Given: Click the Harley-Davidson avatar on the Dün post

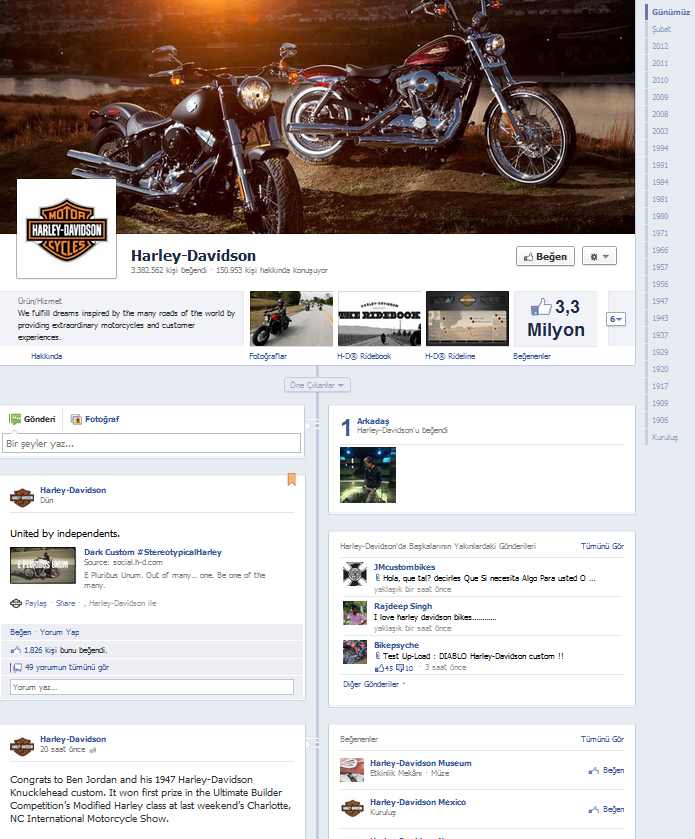Looking at the screenshot, I should (22, 497).
